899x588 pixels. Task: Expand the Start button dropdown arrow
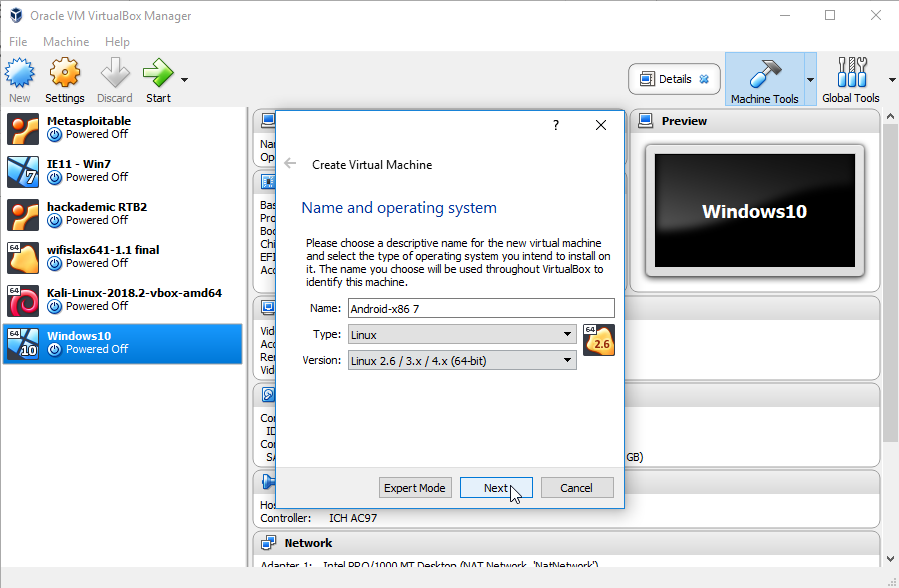click(184, 80)
